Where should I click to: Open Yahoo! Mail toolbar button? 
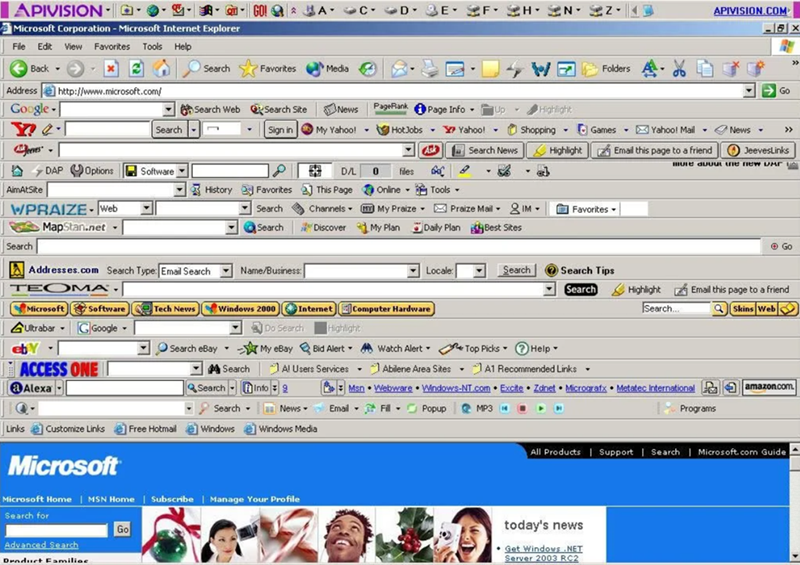[x=666, y=130]
